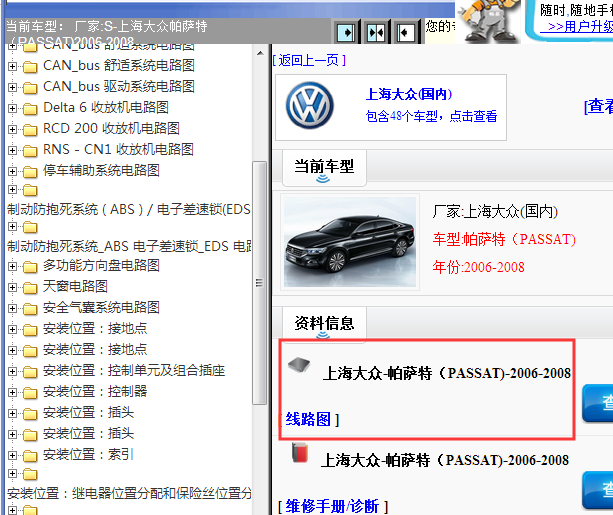This screenshot has width=613, height=515.
Task: Open 上海大众(国内) brand link
Action: pos(409,94)
